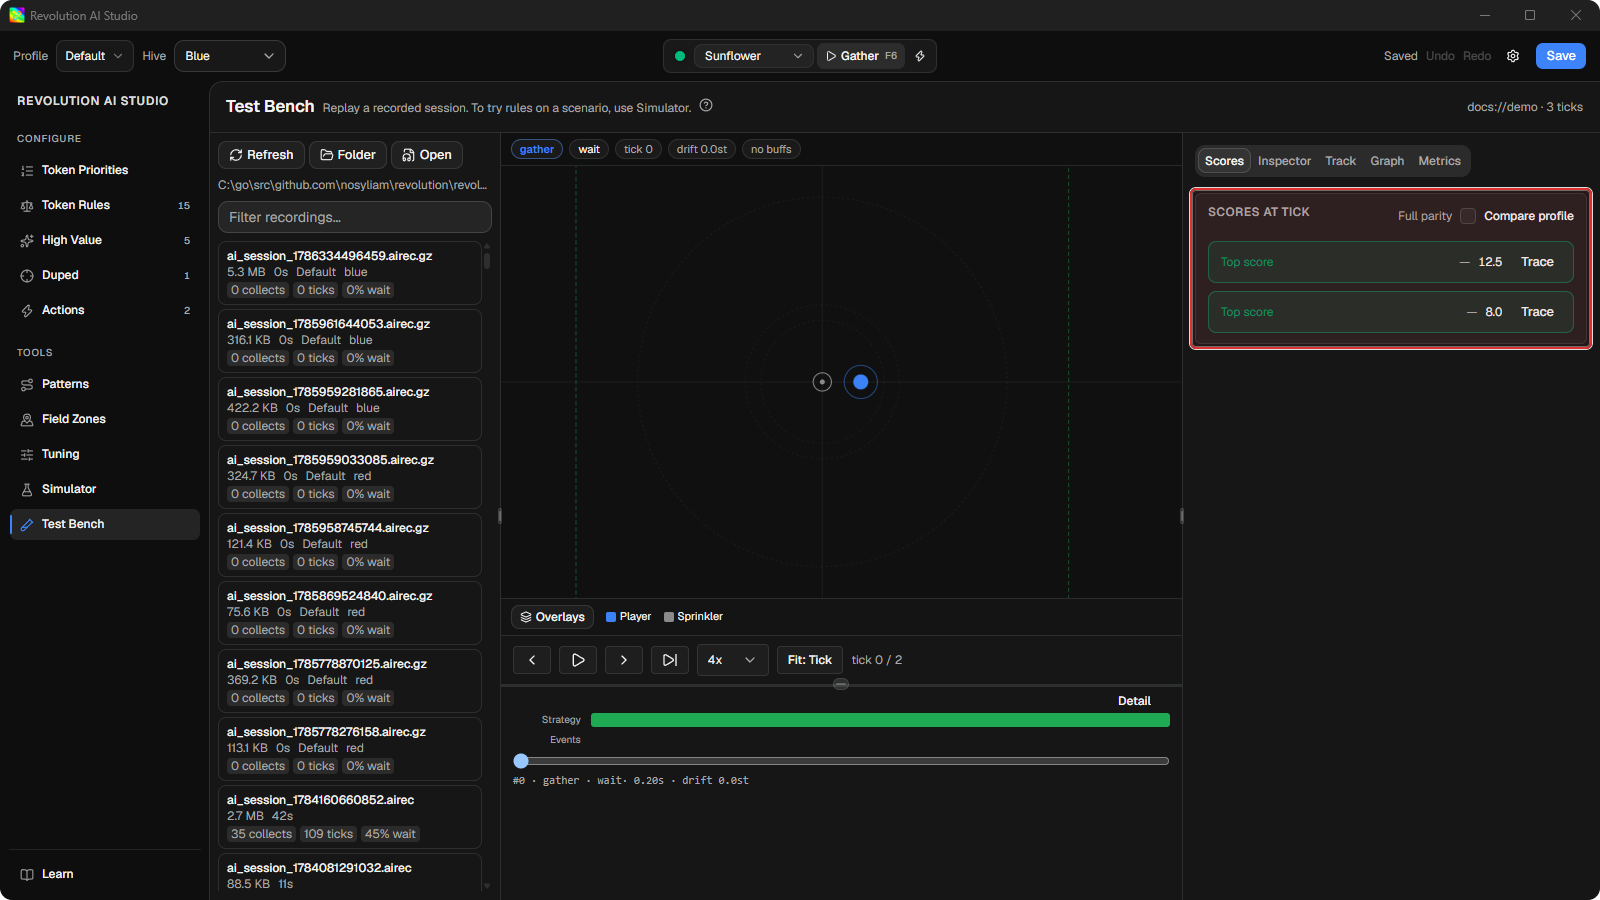The height and width of the screenshot is (900, 1600).
Task: Click the Folder button
Action: (x=348, y=155)
